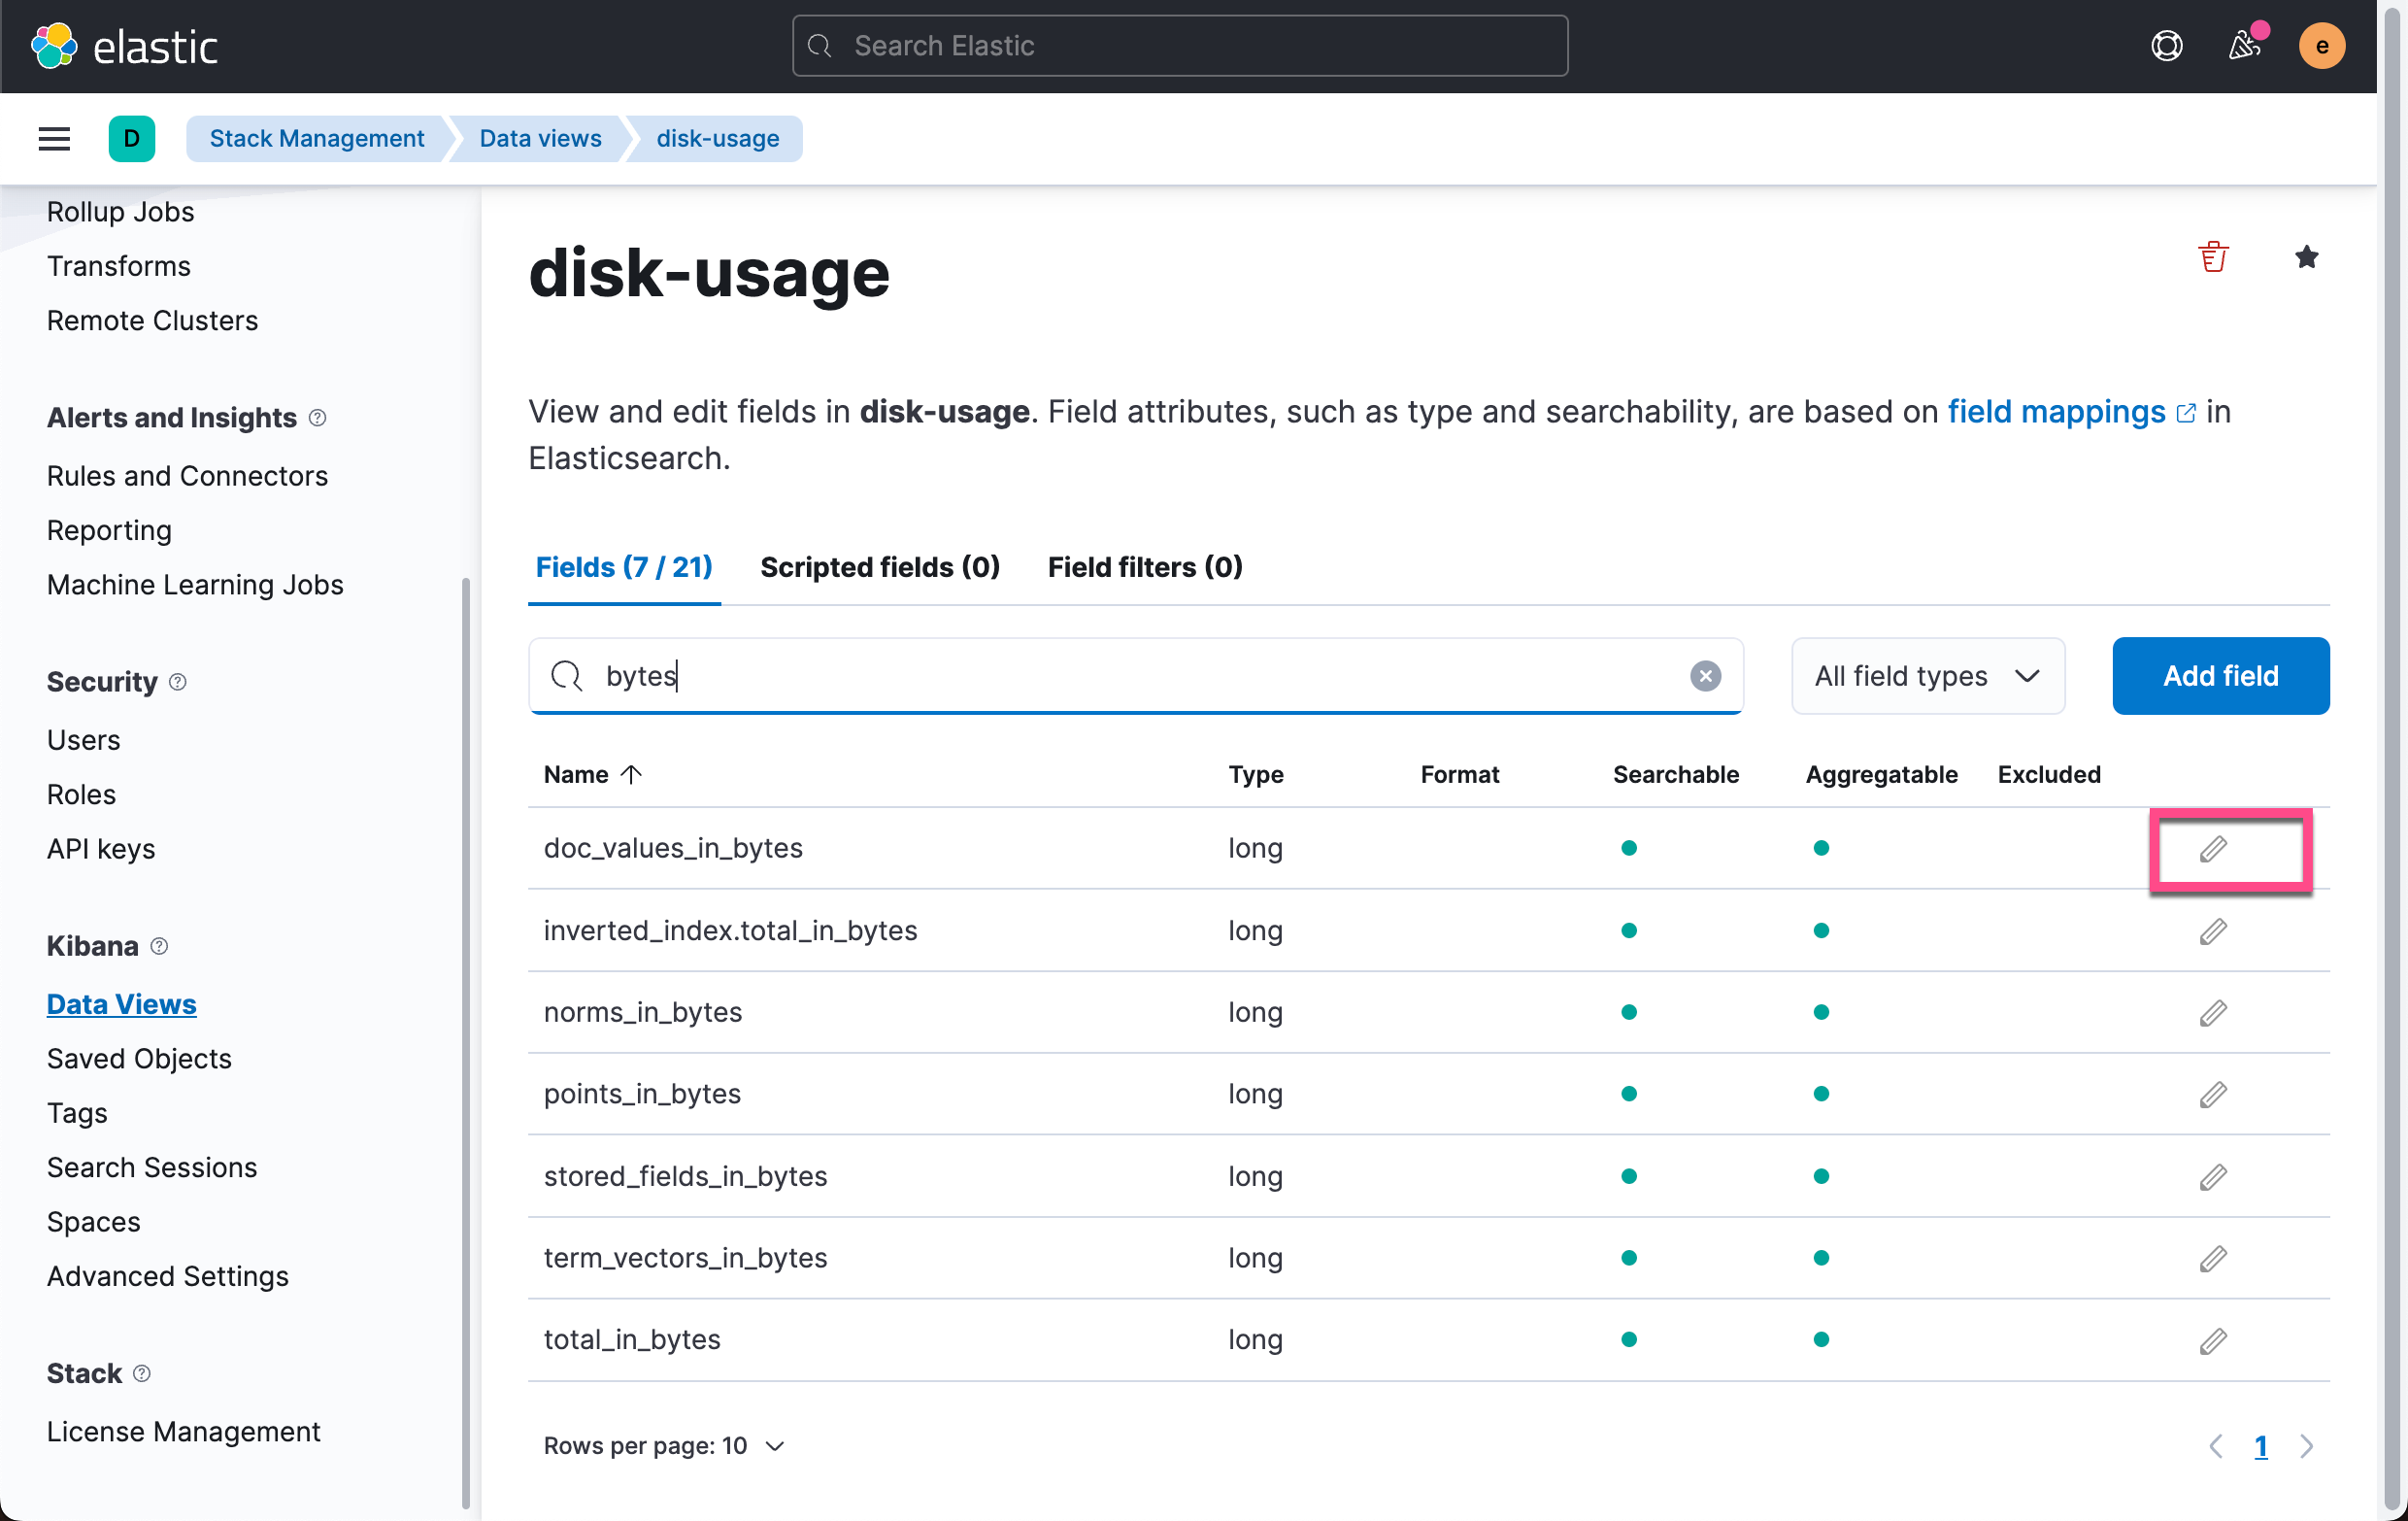Image resolution: width=2408 pixels, height=1521 pixels.
Task: Edit the norms_in_bytes field with pencil icon
Action: click(2213, 1012)
